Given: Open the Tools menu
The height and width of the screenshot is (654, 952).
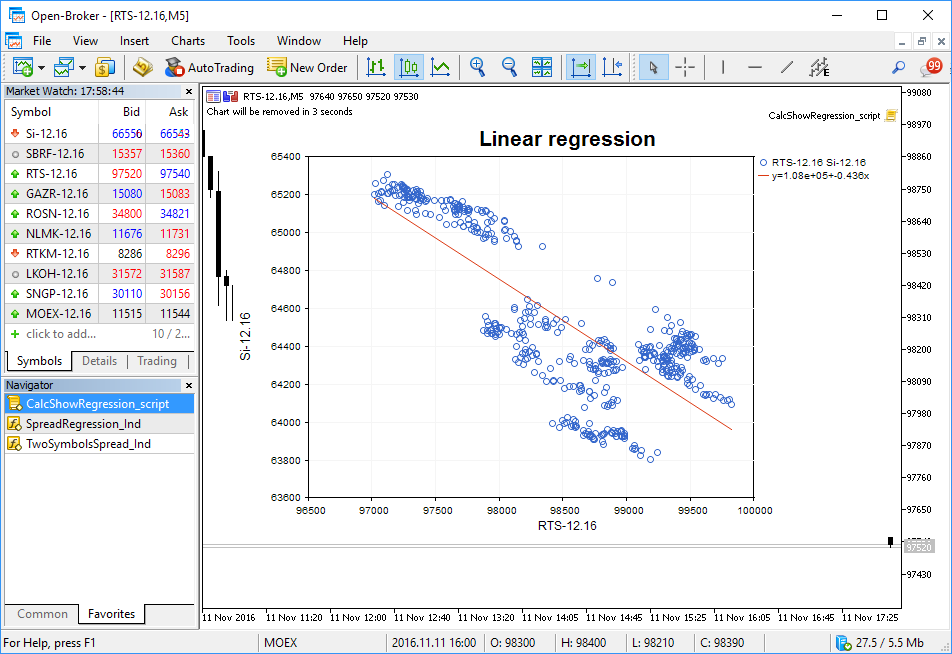Looking at the screenshot, I should (x=240, y=41).
